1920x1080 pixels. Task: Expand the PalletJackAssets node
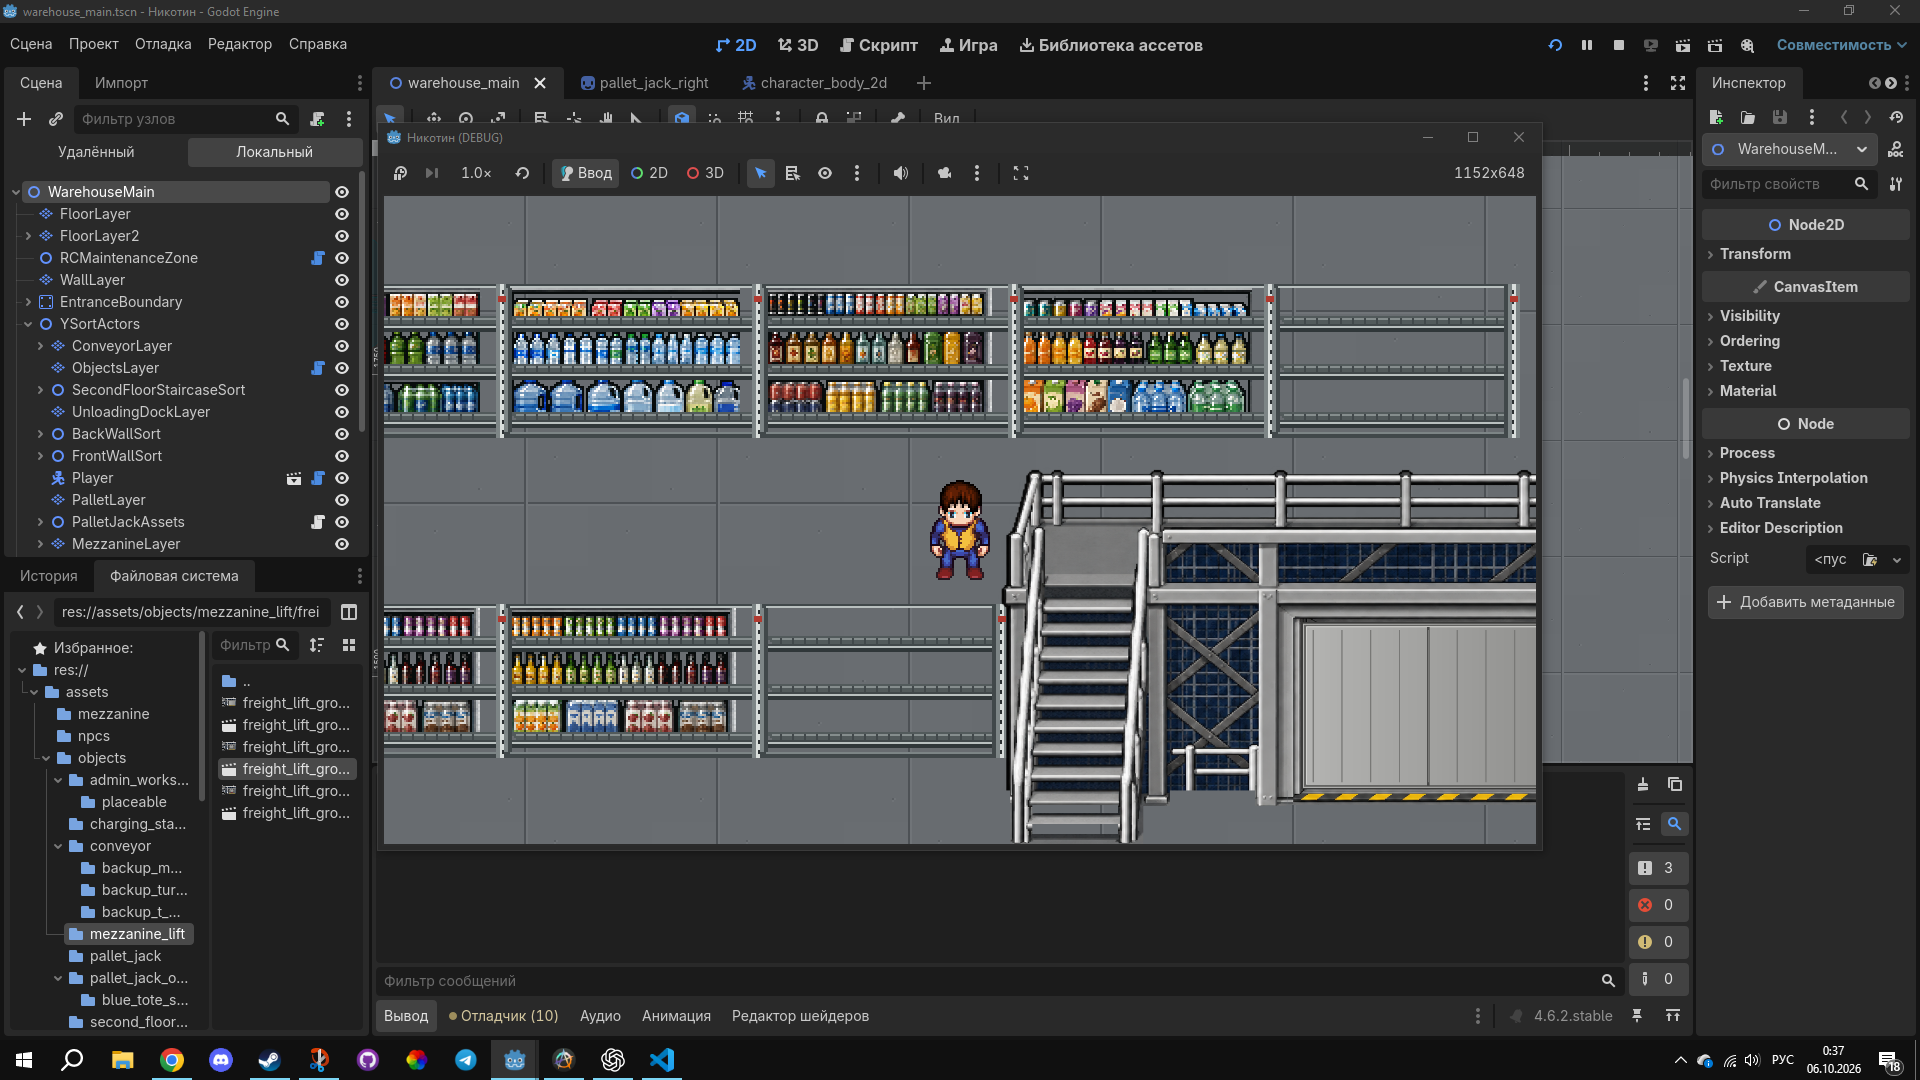(40, 522)
